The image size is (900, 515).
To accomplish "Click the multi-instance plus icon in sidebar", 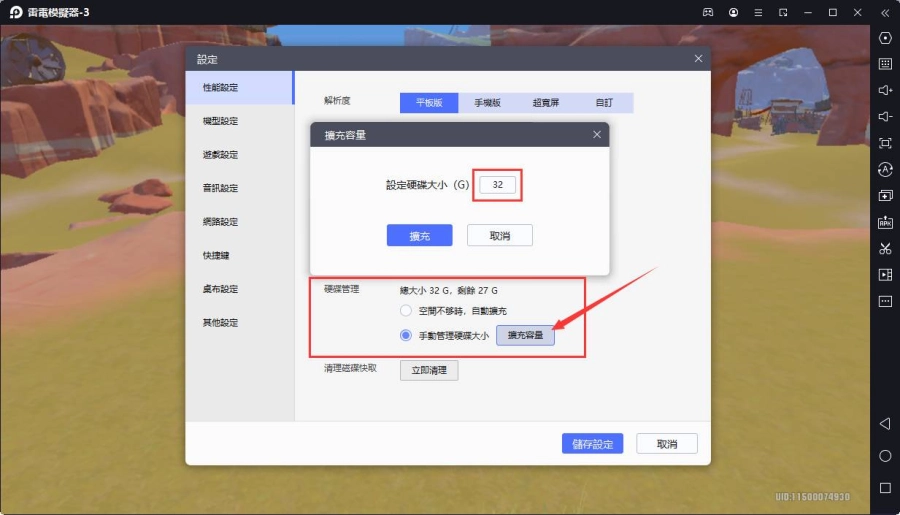I will pos(885,196).
